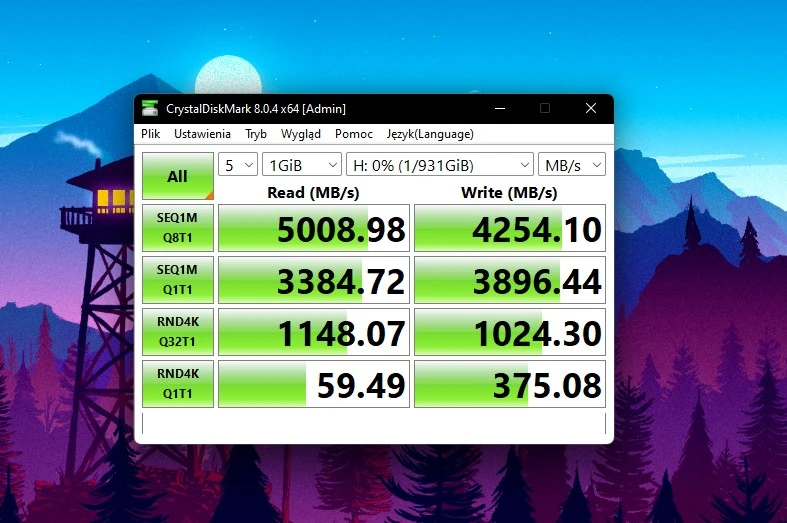Click the 375.08 write result
Viewport: 787px width, 523px height.
tap(510, 384)
